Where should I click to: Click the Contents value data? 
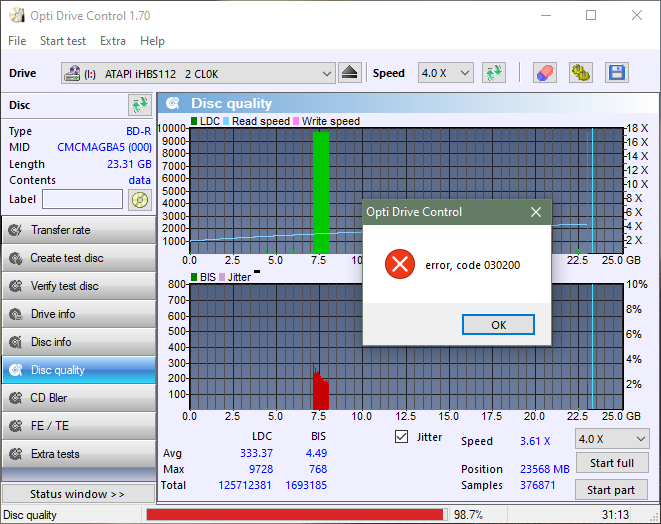point(140,180)
